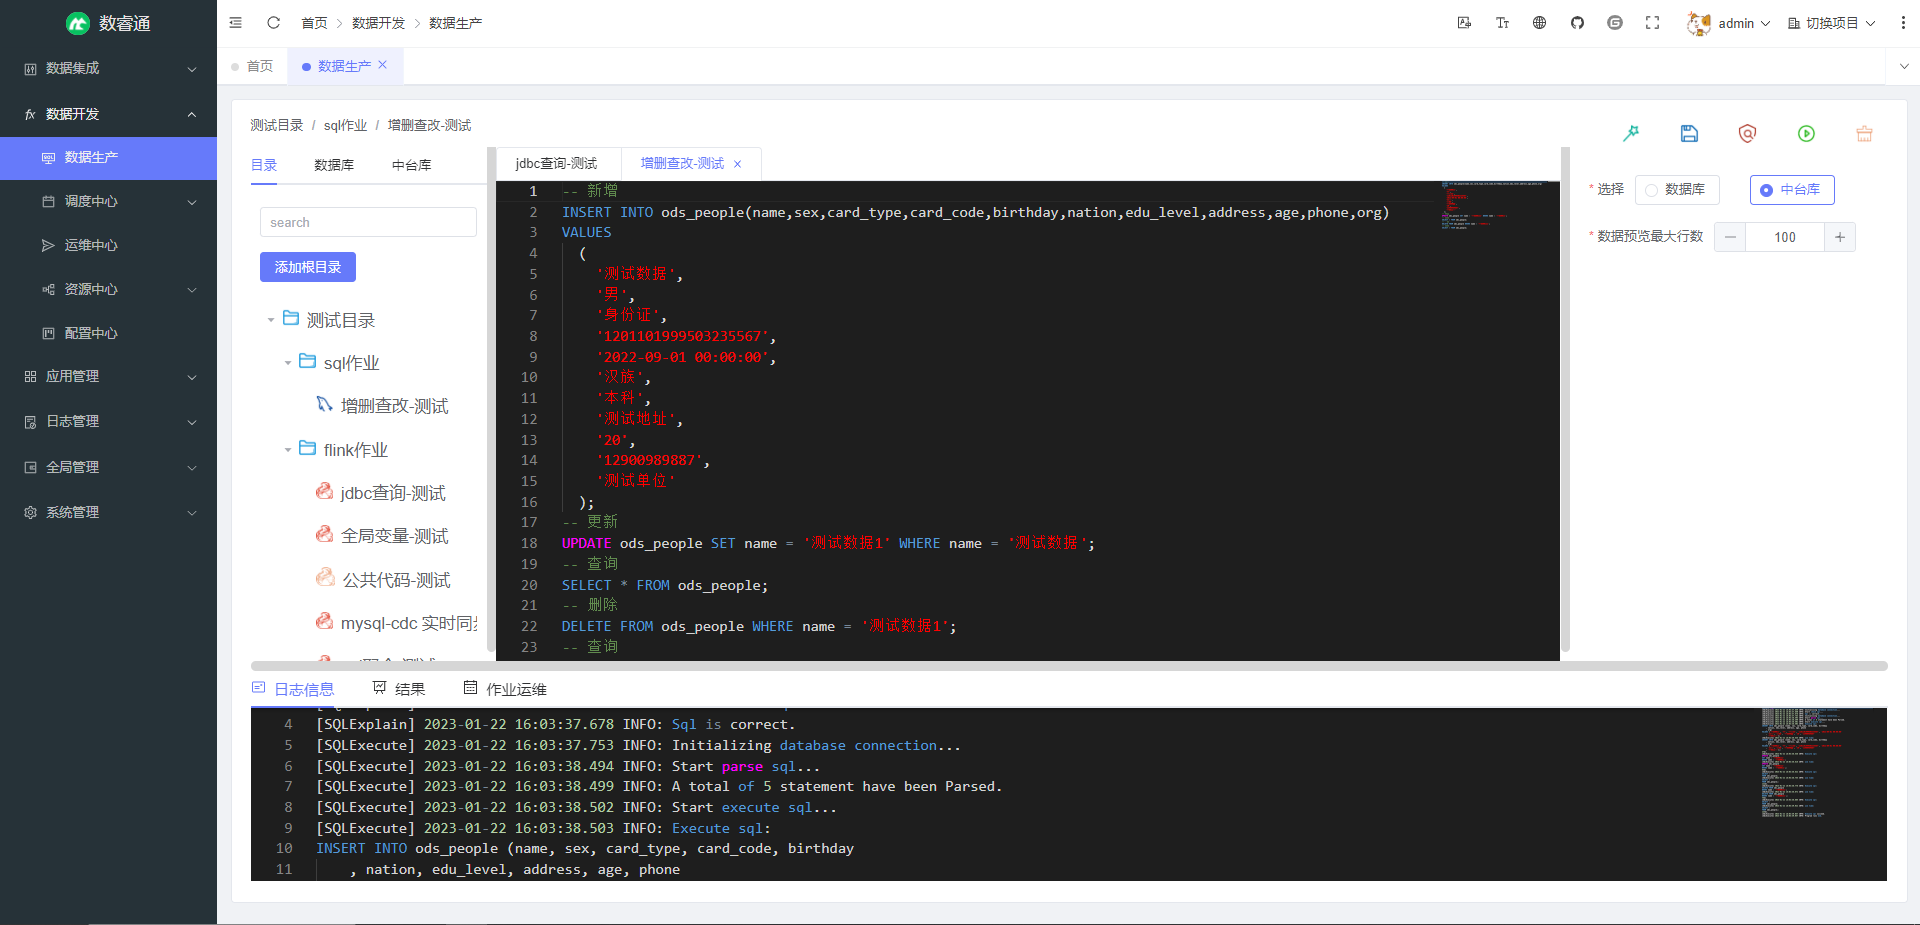This screenshot has width=1920, height=925.
Task: Select the 中台库 radio option
Action: [x=1791, y=189]
